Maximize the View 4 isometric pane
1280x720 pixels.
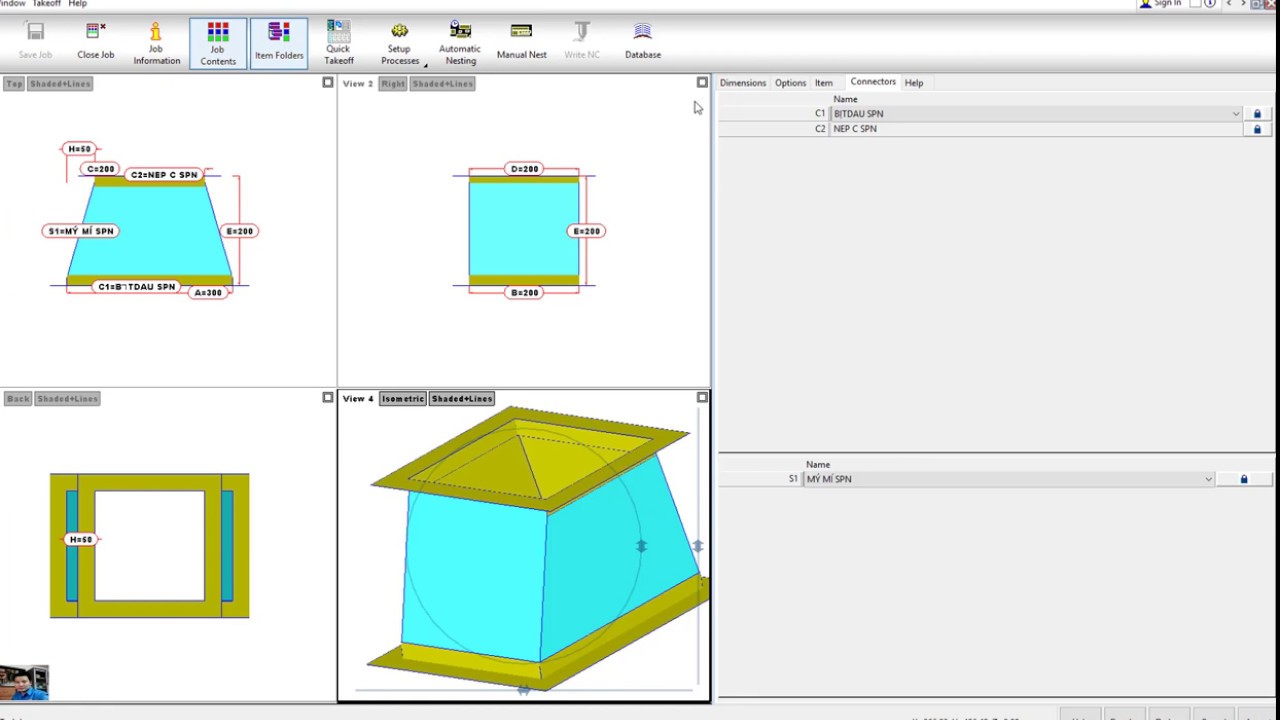coord(702,398)
